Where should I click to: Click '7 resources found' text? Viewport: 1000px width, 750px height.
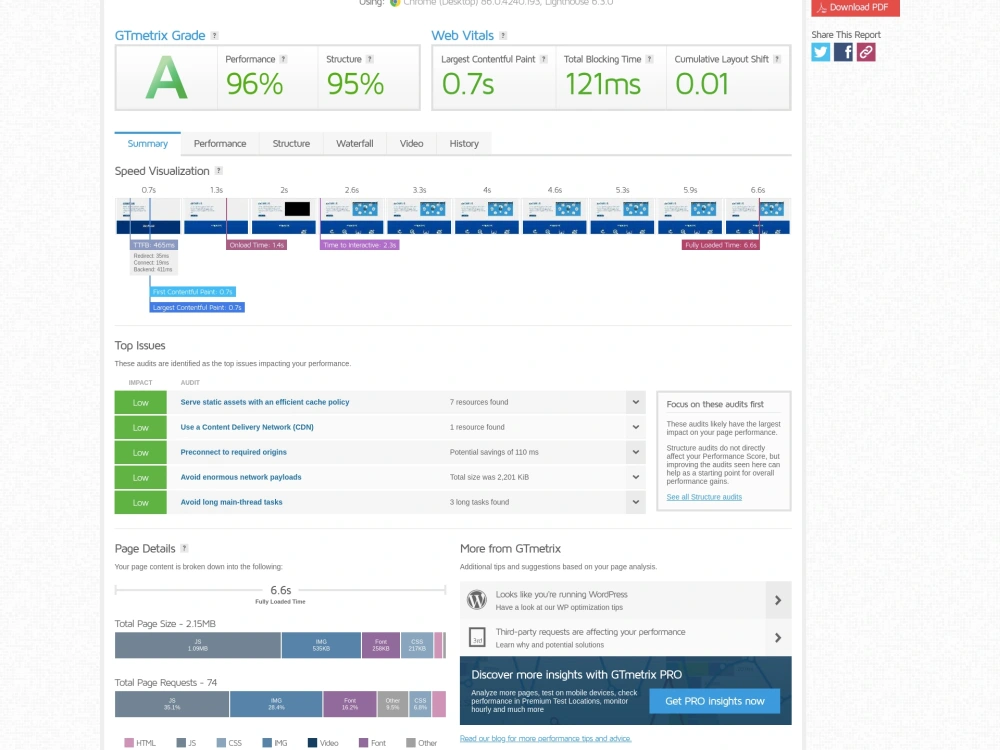(479, 402)
